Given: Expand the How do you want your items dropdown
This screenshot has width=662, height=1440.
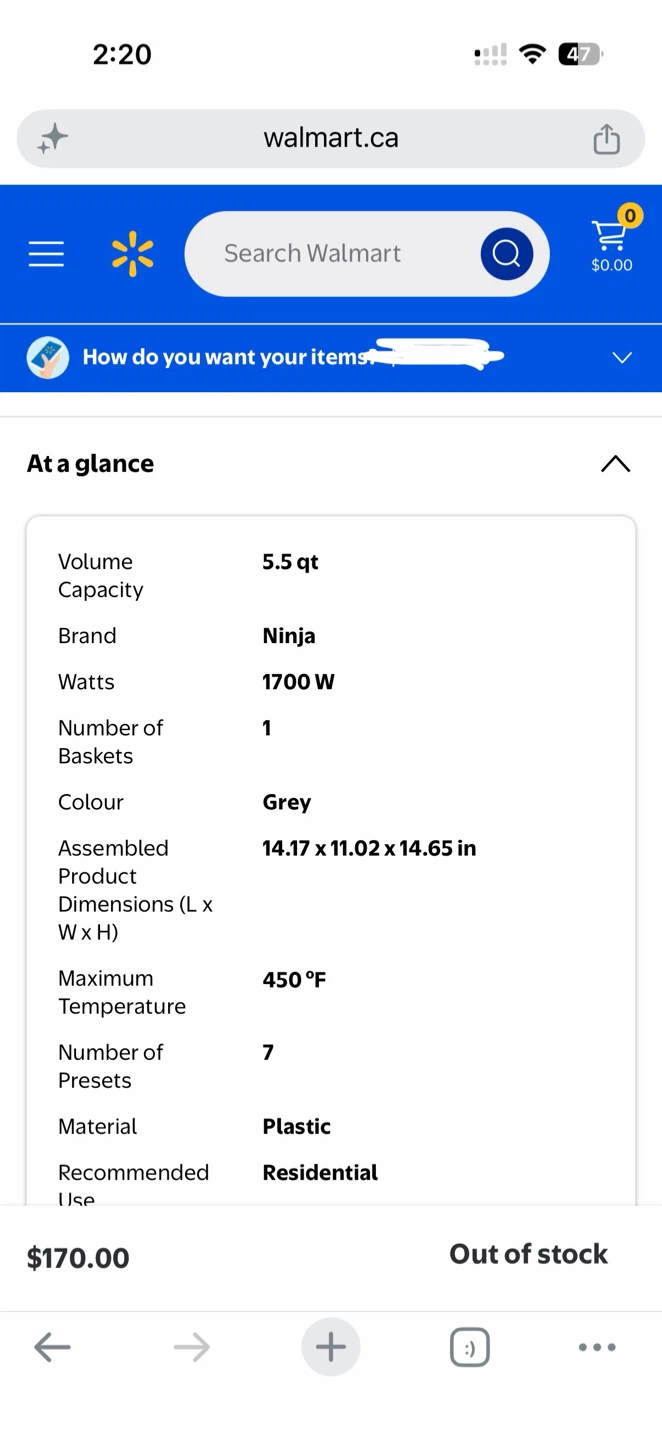Looking at the screenshot, I should click(622, 358).
